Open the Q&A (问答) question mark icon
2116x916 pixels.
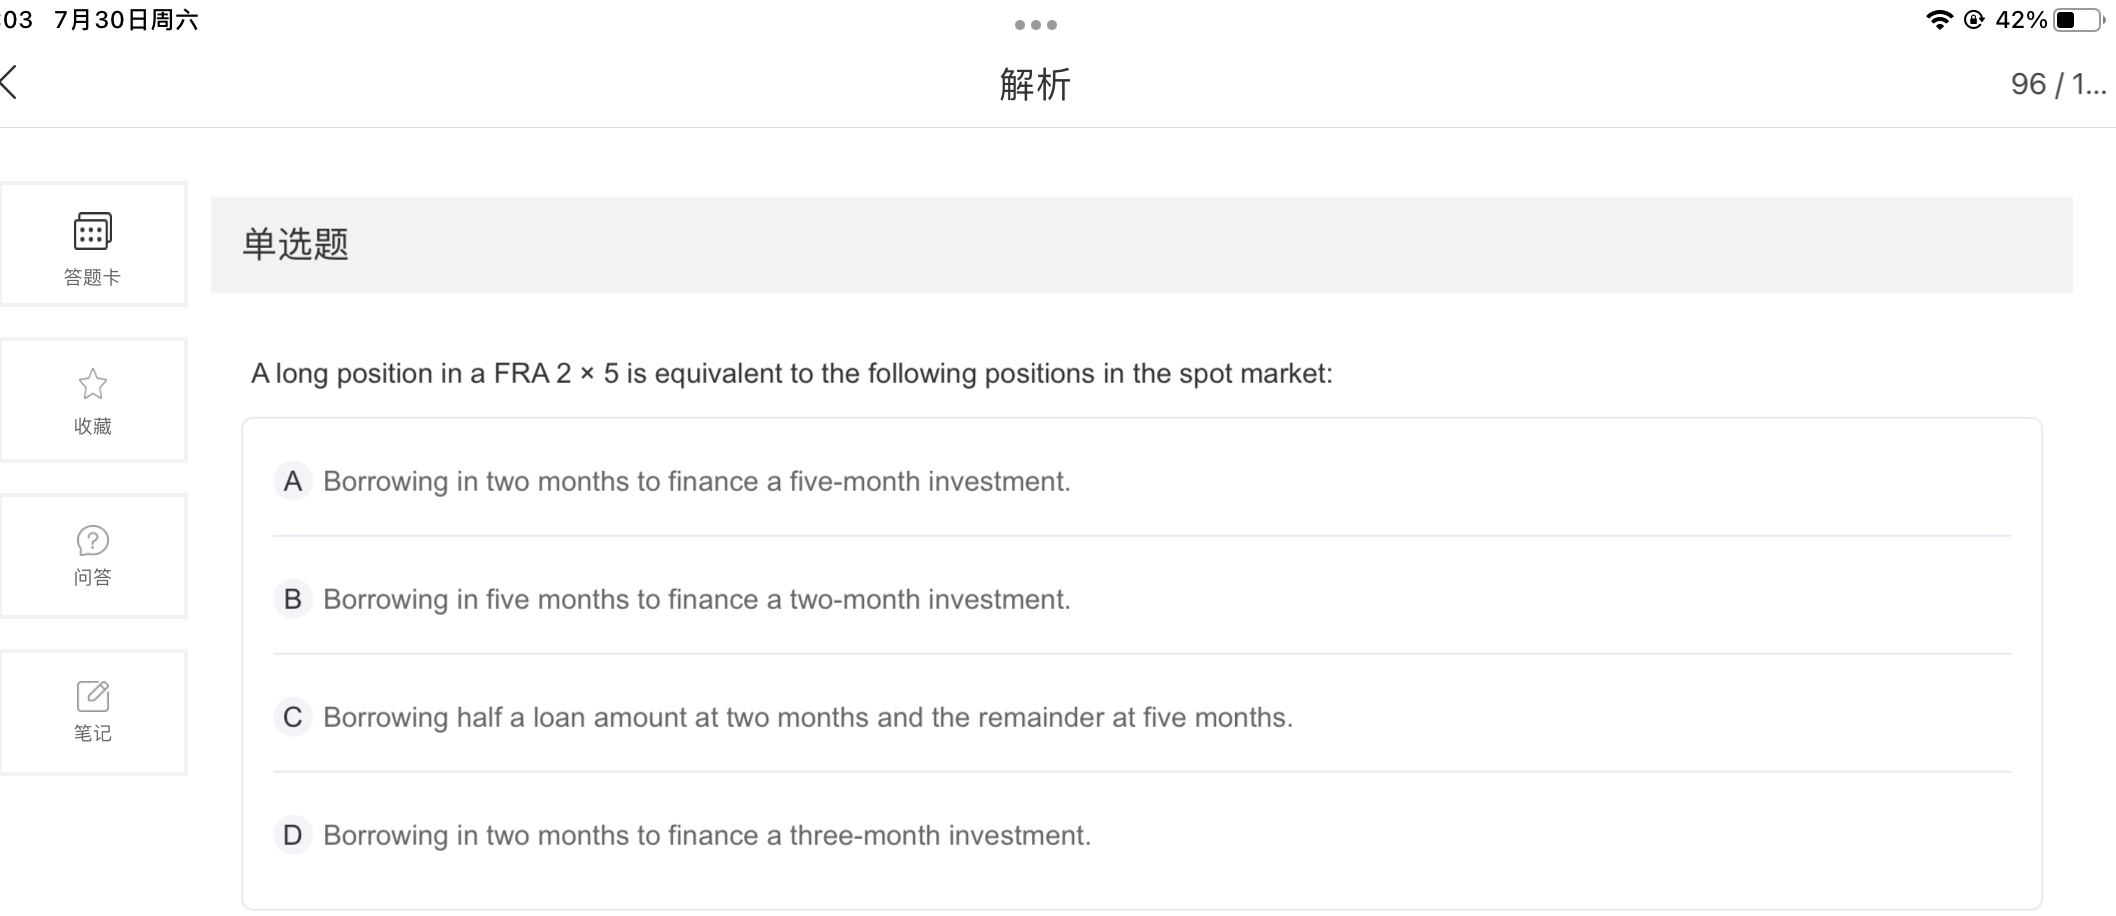(x=92, y=541)
